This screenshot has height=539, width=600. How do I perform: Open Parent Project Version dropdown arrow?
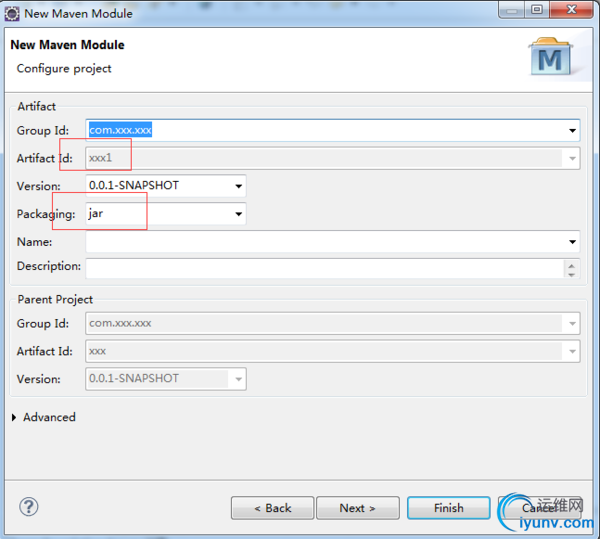pos(238,379)
